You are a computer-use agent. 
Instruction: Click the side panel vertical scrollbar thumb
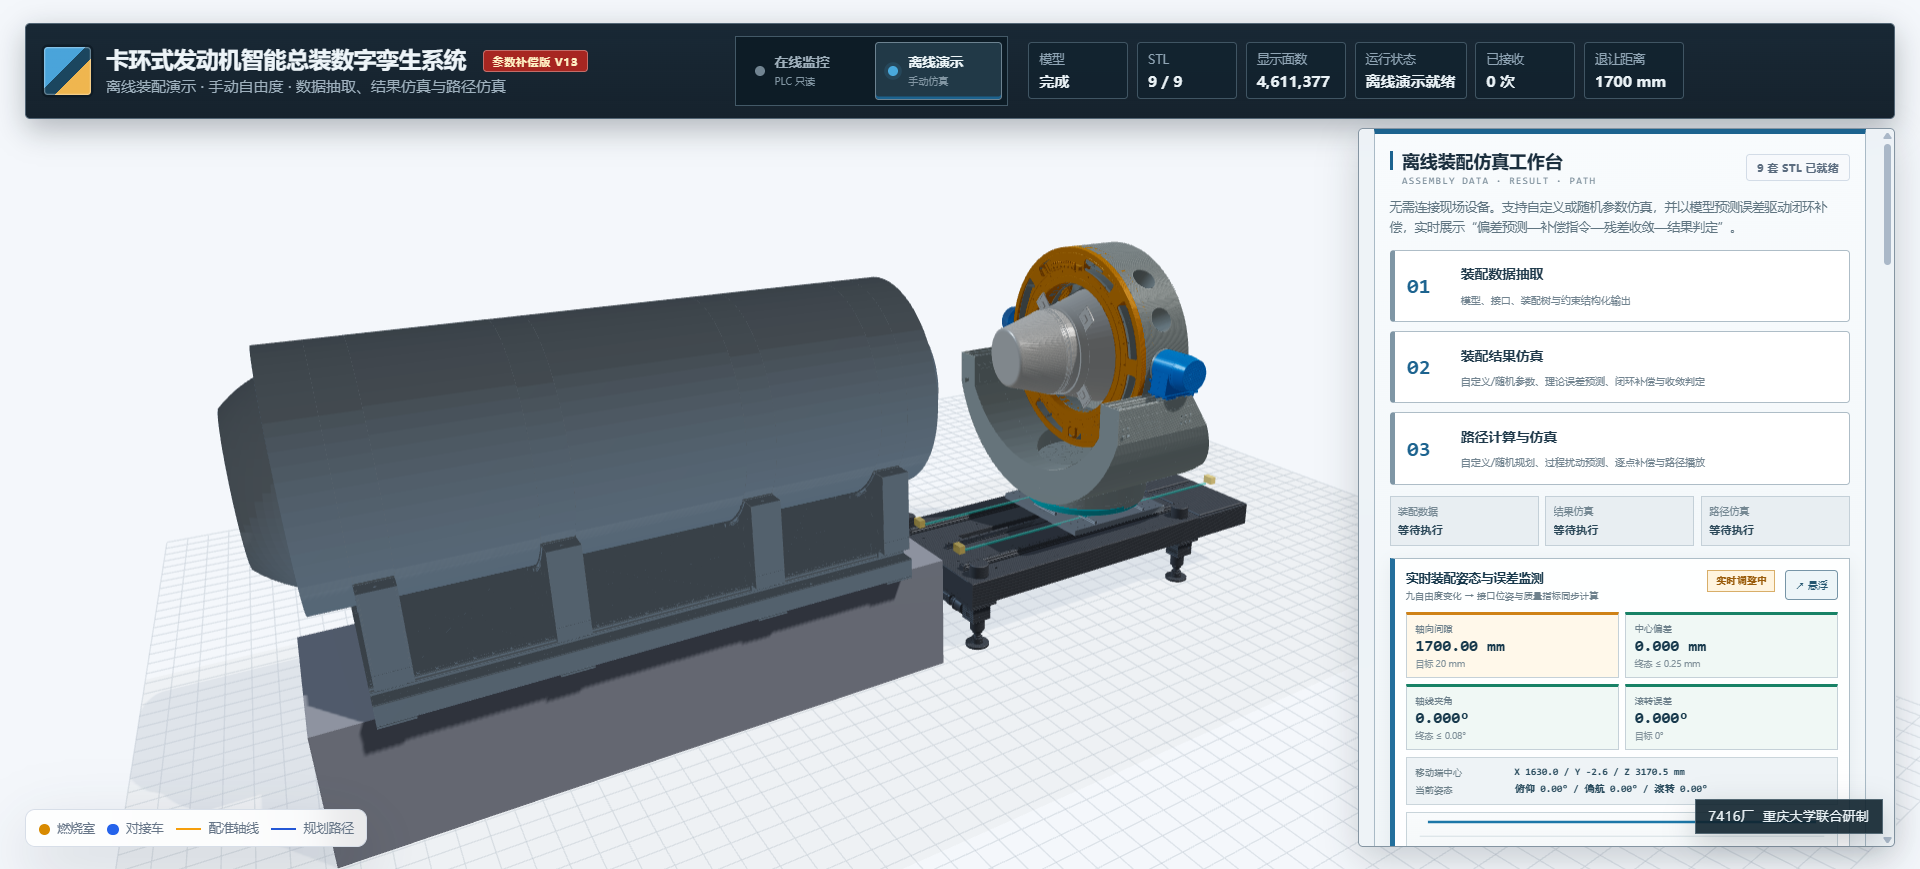[1887, 204]
